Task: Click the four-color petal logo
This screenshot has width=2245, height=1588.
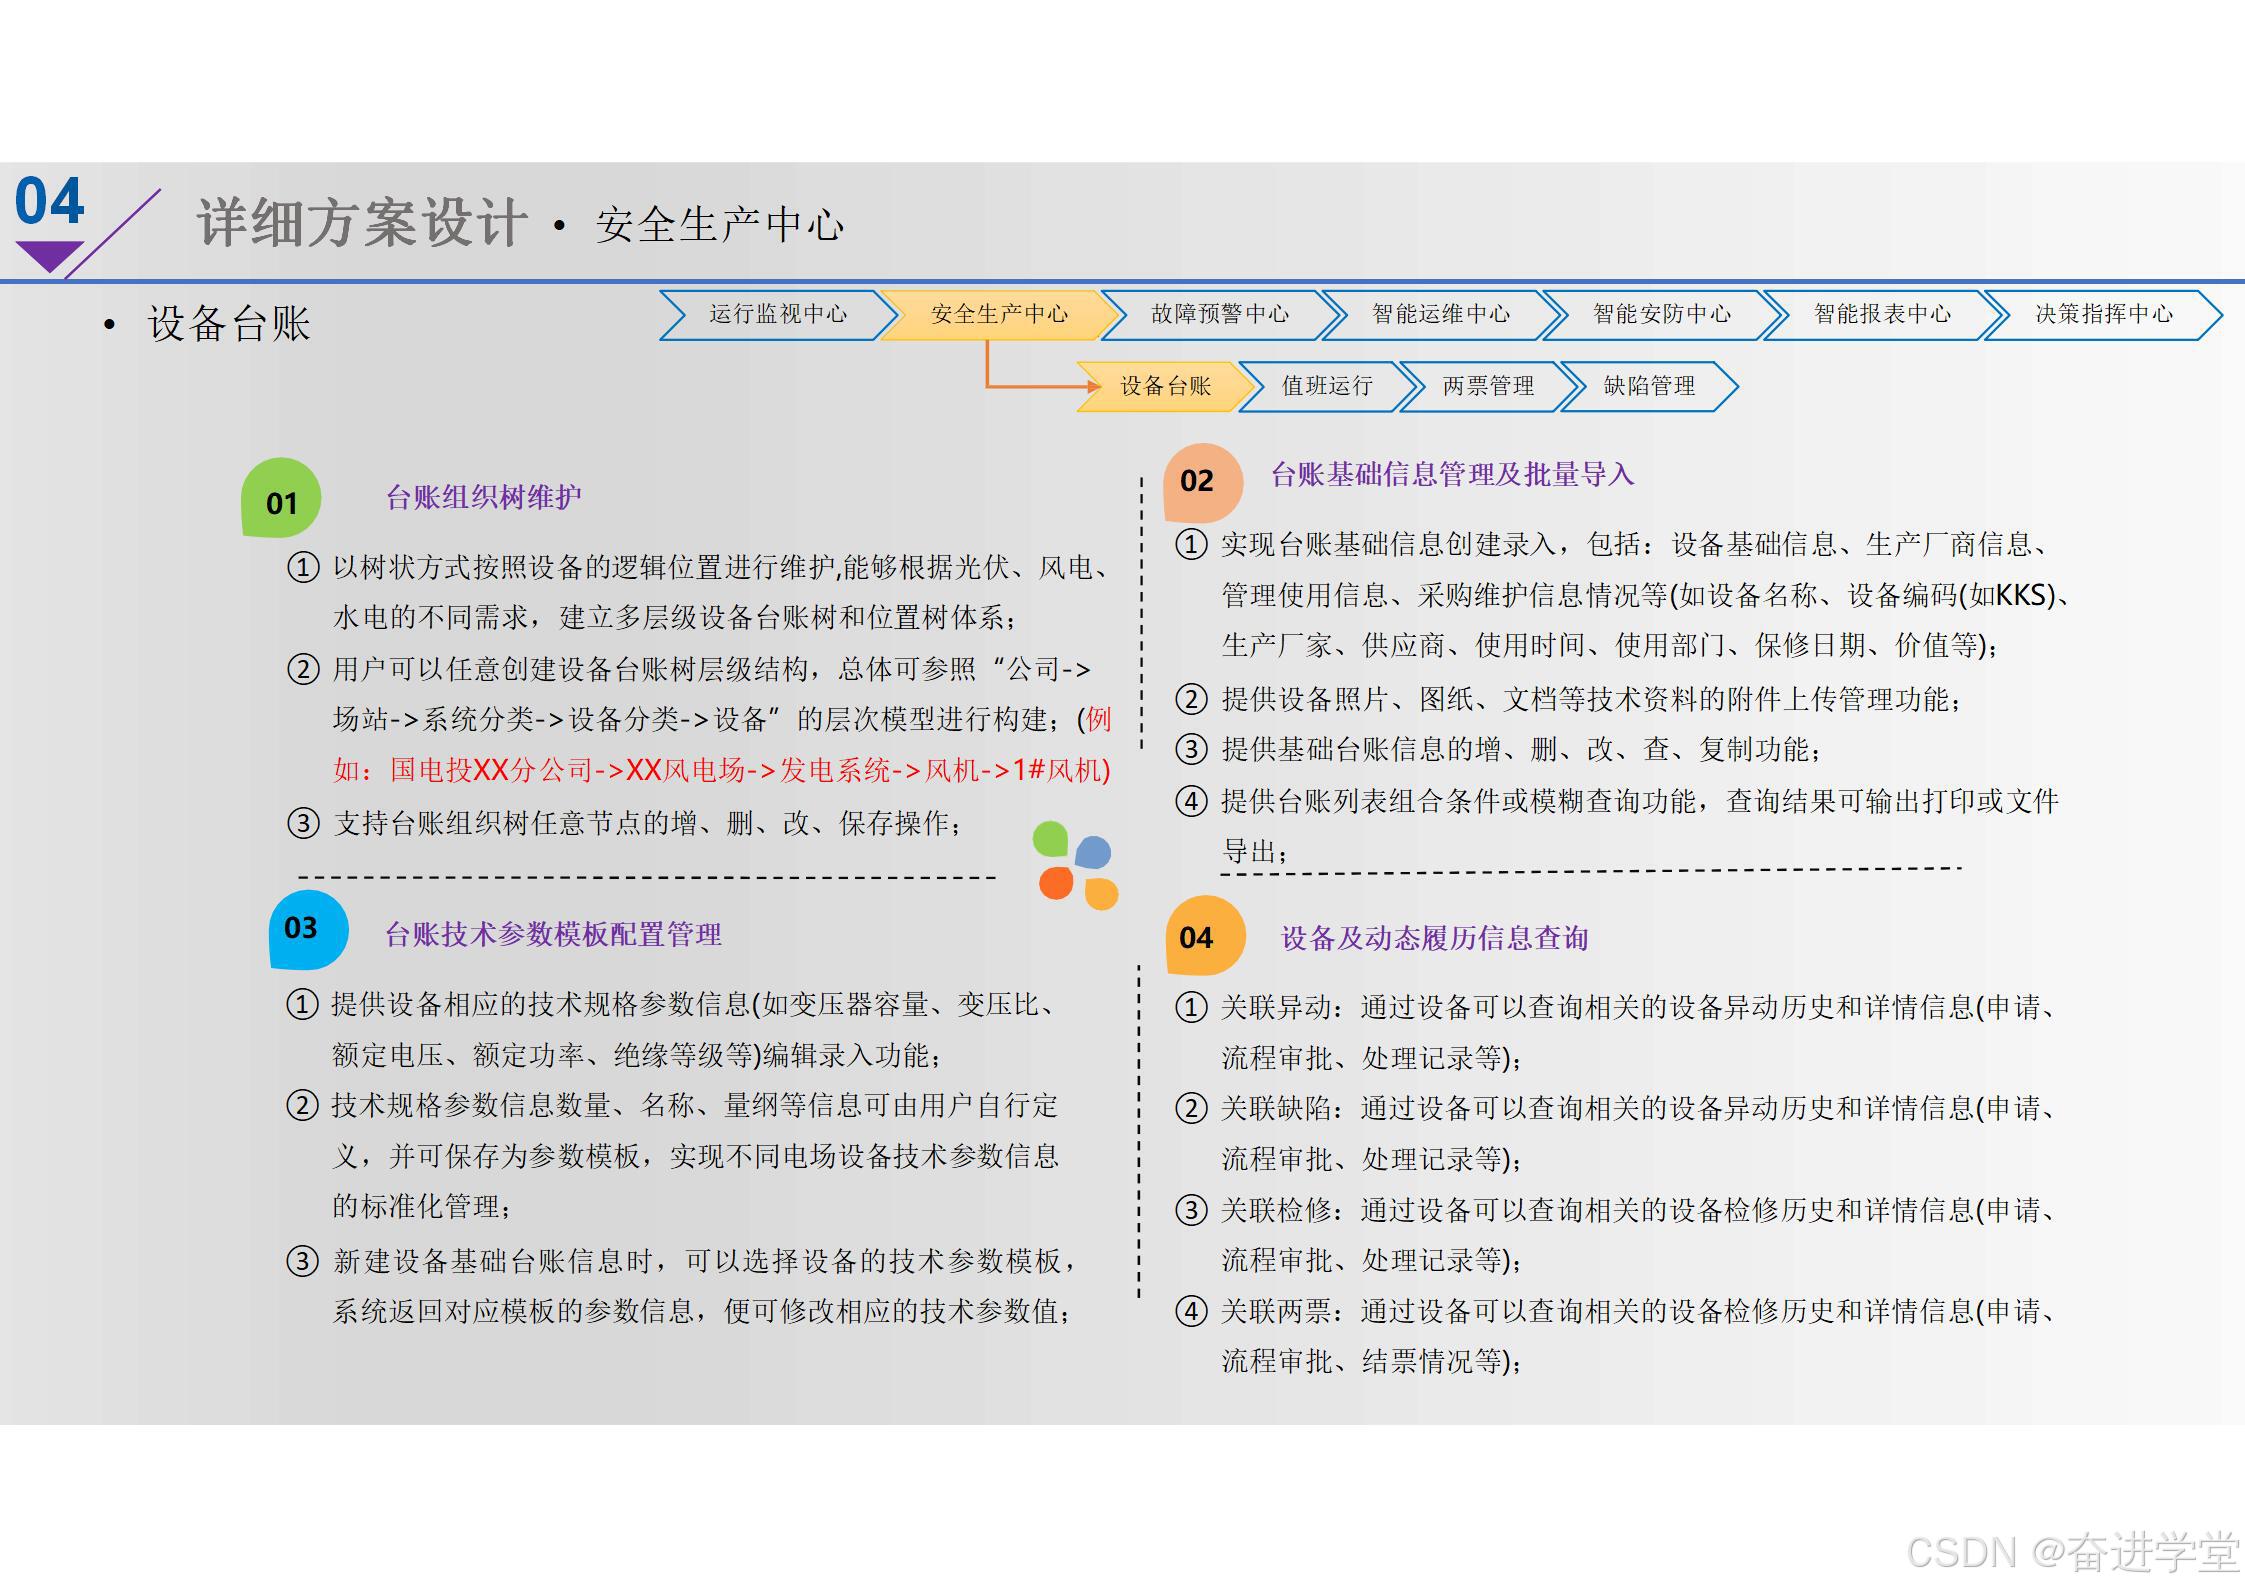Action: click(1075, 865)
